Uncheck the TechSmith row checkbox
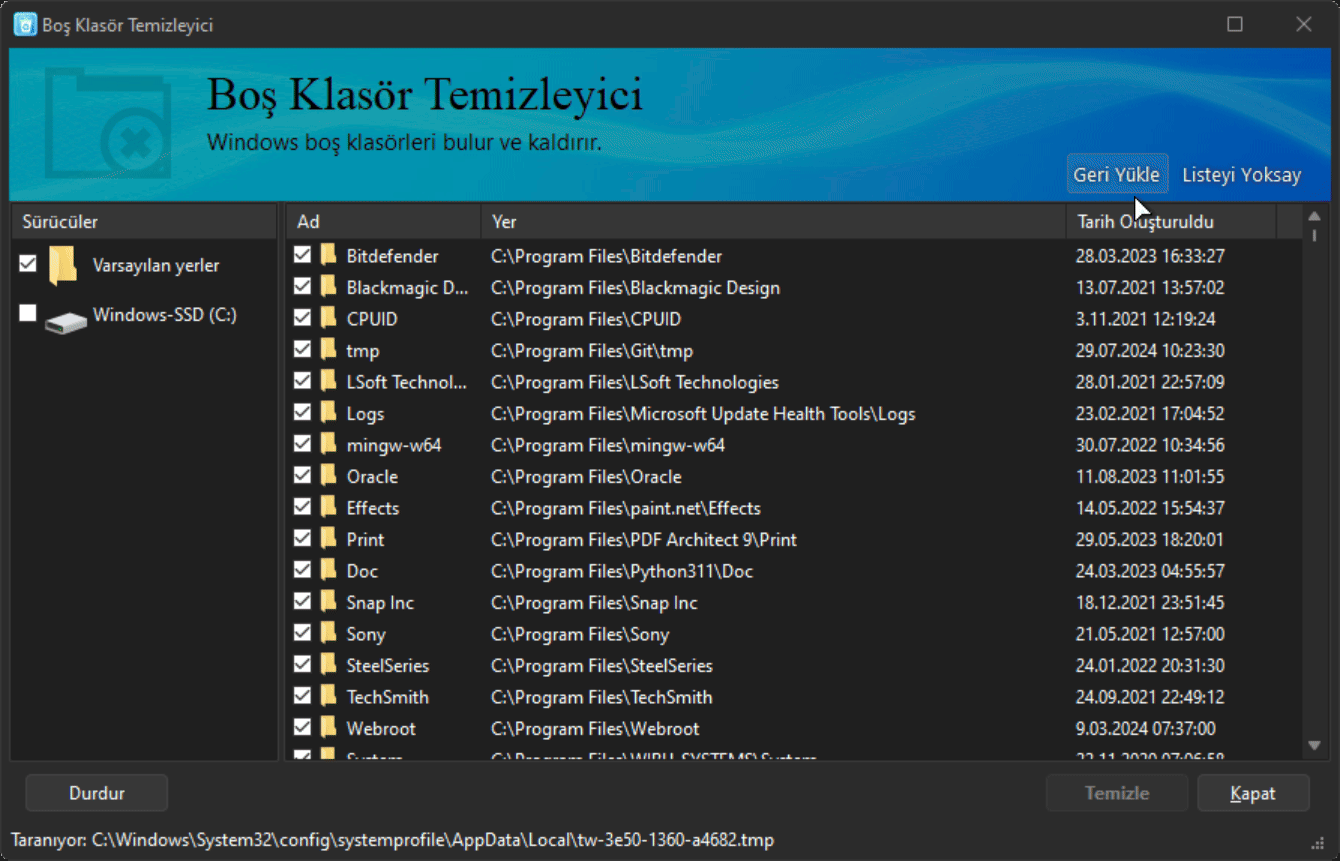The height and width of the screenshot is (861, 1340). [x=303, y=696]
